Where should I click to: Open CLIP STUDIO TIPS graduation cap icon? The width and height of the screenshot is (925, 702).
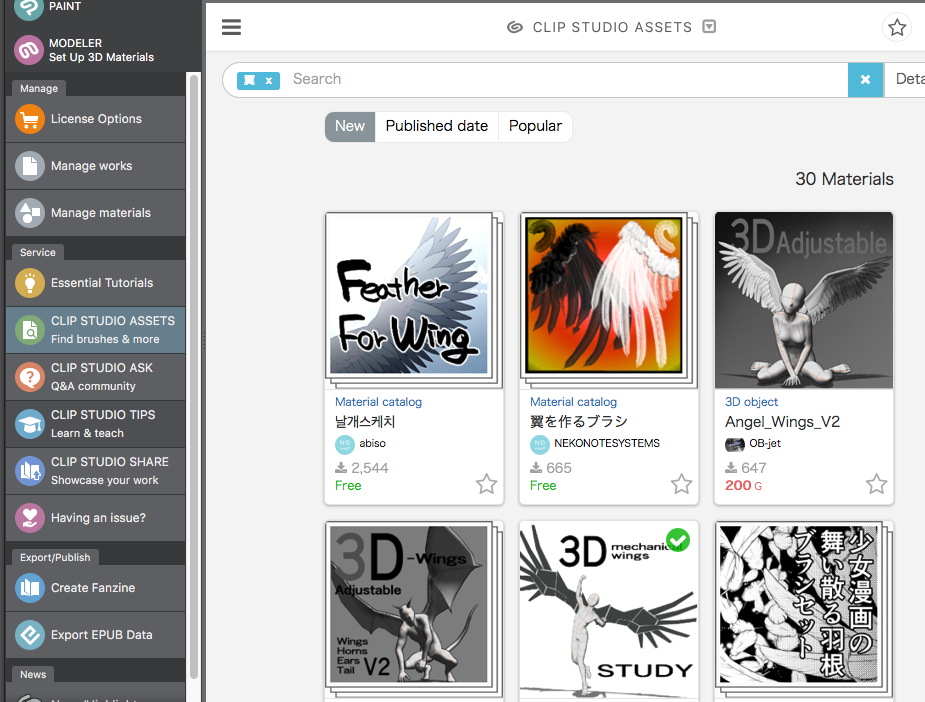tap(29, 424)
